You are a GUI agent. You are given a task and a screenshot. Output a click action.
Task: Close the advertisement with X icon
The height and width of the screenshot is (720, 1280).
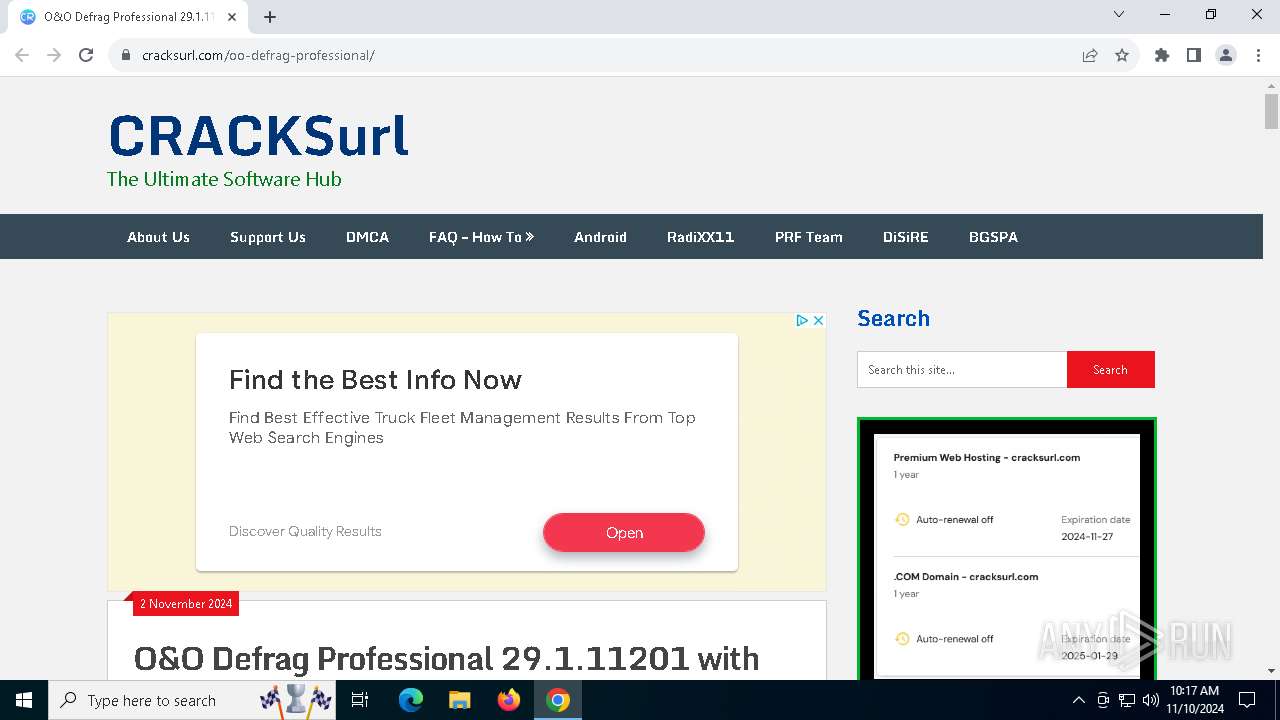pyautogui.click(x=818, y=321)
